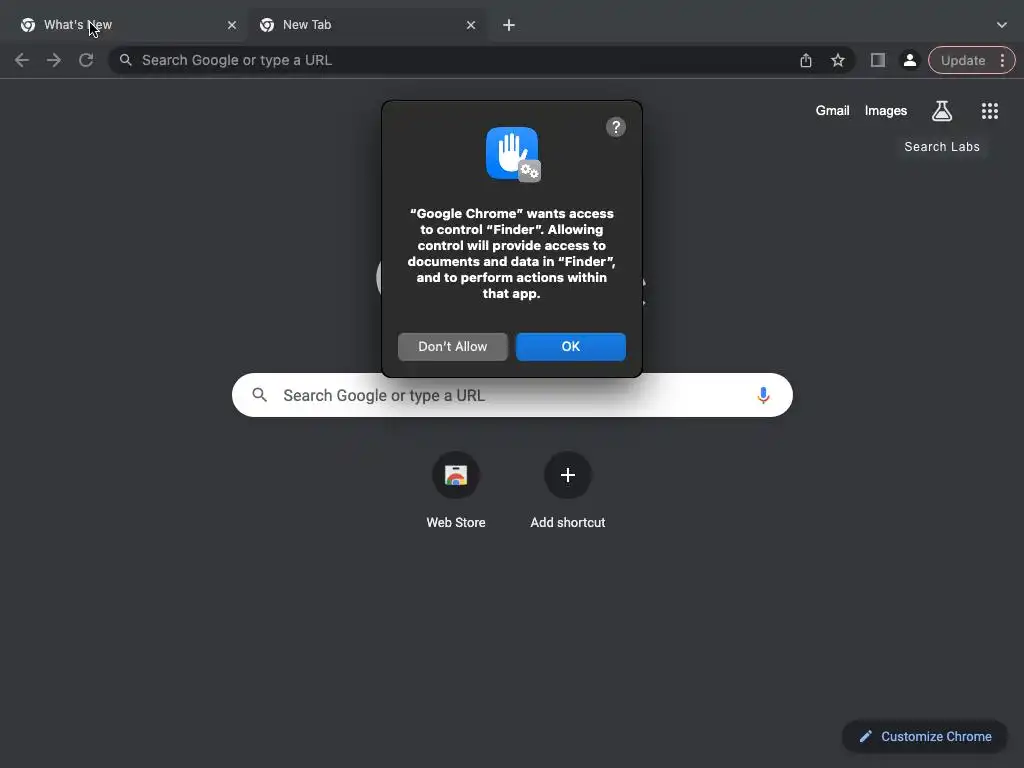This screenshot has height=768, width=1024.
Task: Click the magnifier icon in Google search box
Action: click(259, 395)
